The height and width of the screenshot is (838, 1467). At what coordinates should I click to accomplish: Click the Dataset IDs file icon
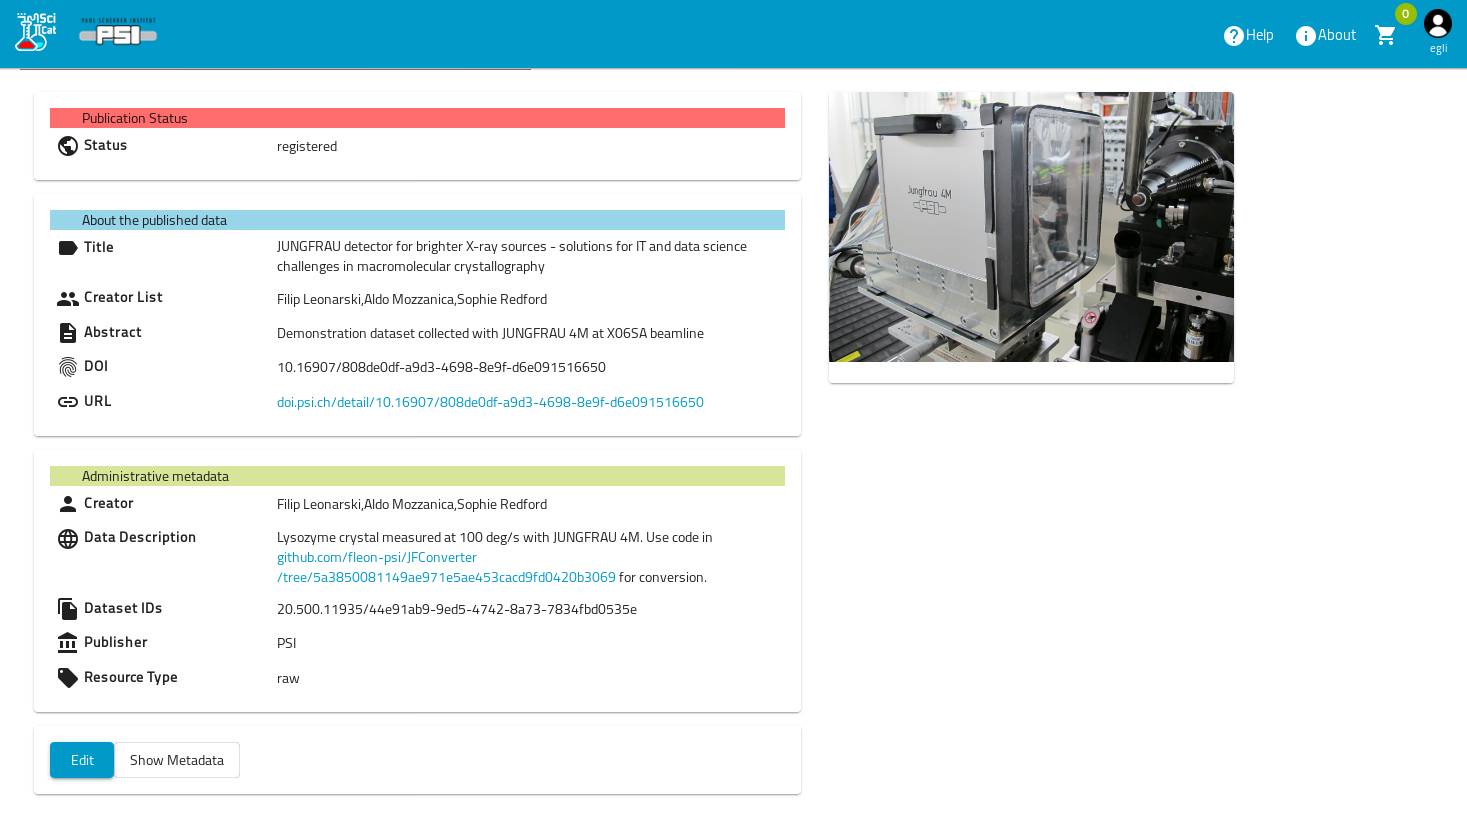coord(68,609)
